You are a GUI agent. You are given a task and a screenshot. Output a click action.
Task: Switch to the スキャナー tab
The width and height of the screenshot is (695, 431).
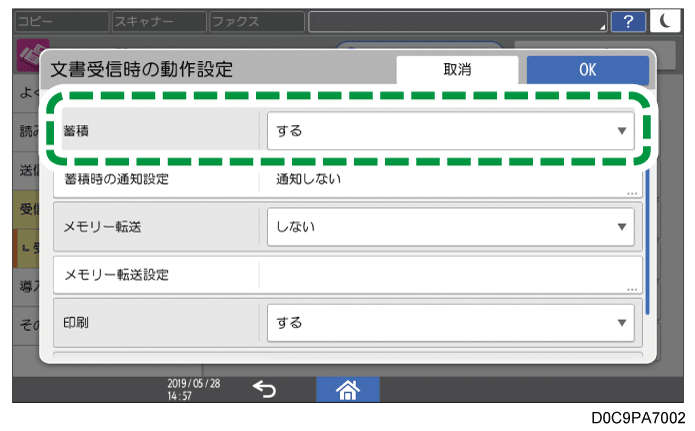point(159,21)
